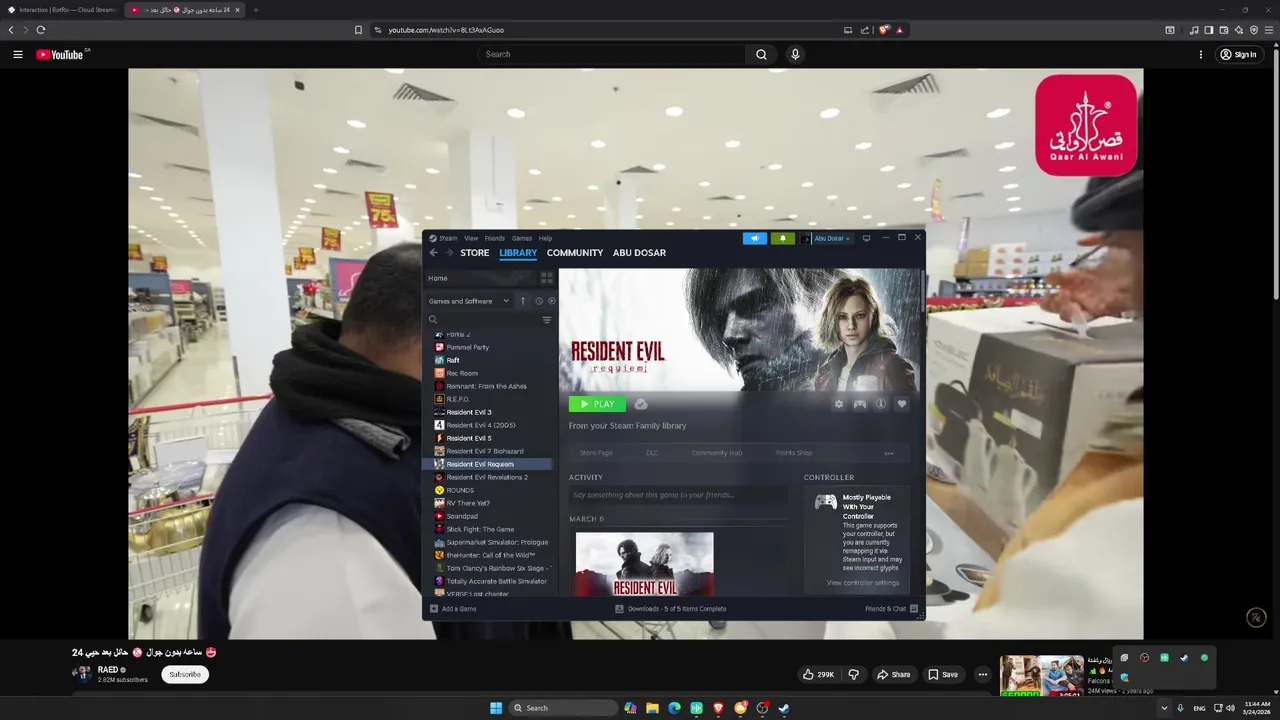Add Resident Evil Requiem to favorites
Viewport: 1280px width, 720px height.
coord(901,404)
